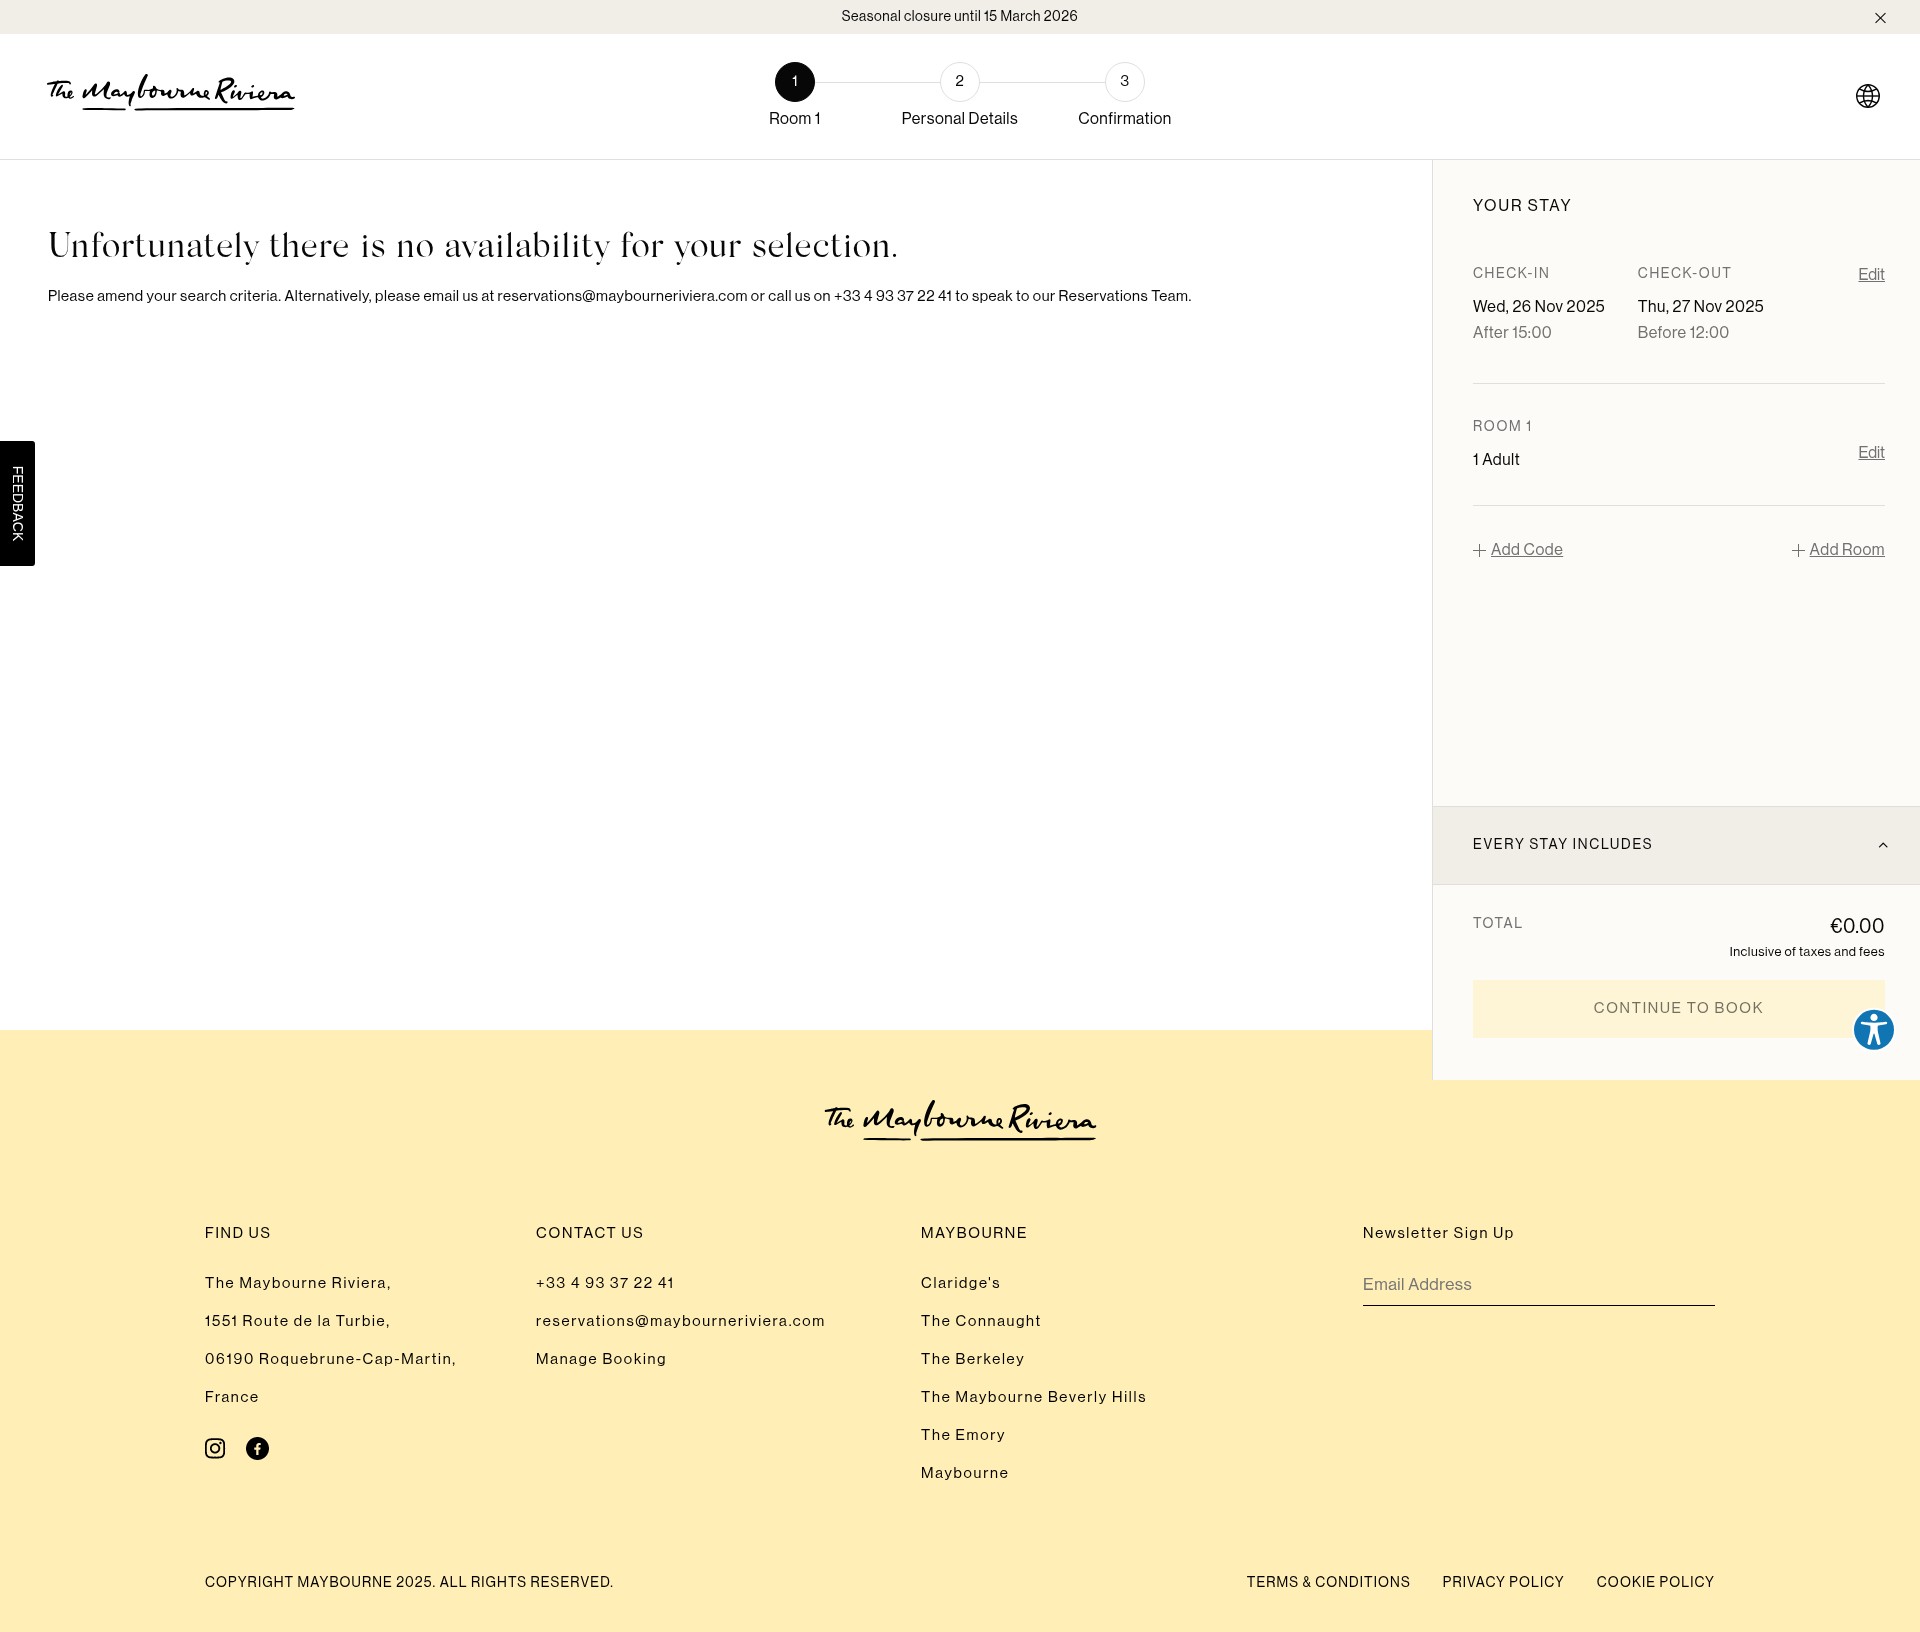This screenshot has height=1632, width=1920.
Task: Click 'Inclusive of taxes and fees' note
Action: pyautogui.click(x=1807, y=952)
